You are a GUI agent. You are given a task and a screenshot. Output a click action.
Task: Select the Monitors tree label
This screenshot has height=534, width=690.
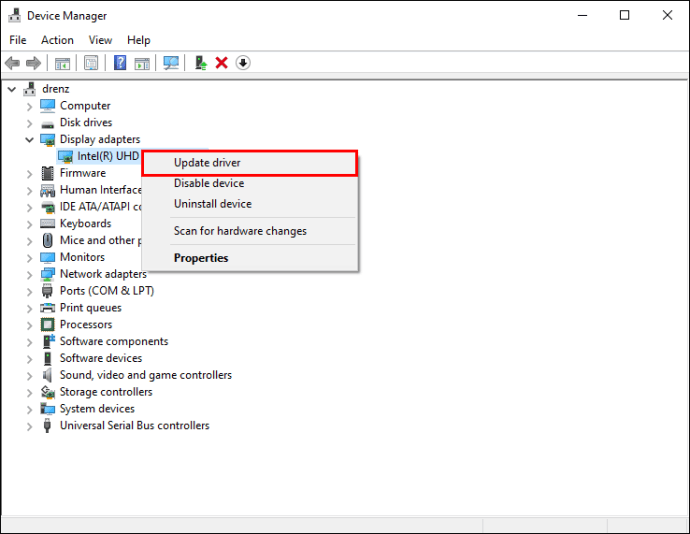[82, 257]
